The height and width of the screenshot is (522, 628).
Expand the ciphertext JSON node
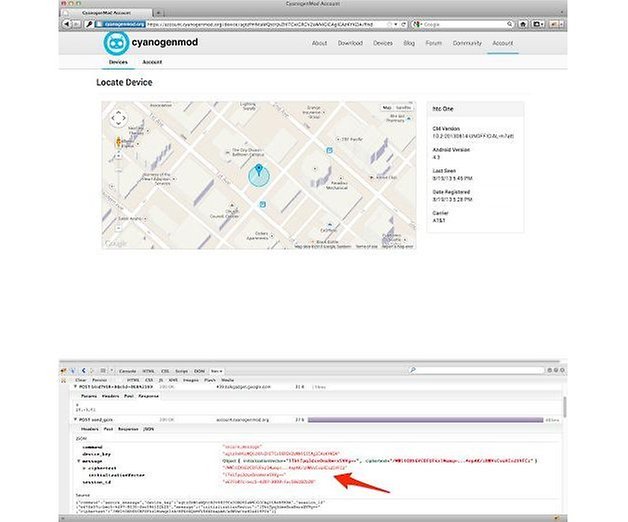tap(85, 468)
